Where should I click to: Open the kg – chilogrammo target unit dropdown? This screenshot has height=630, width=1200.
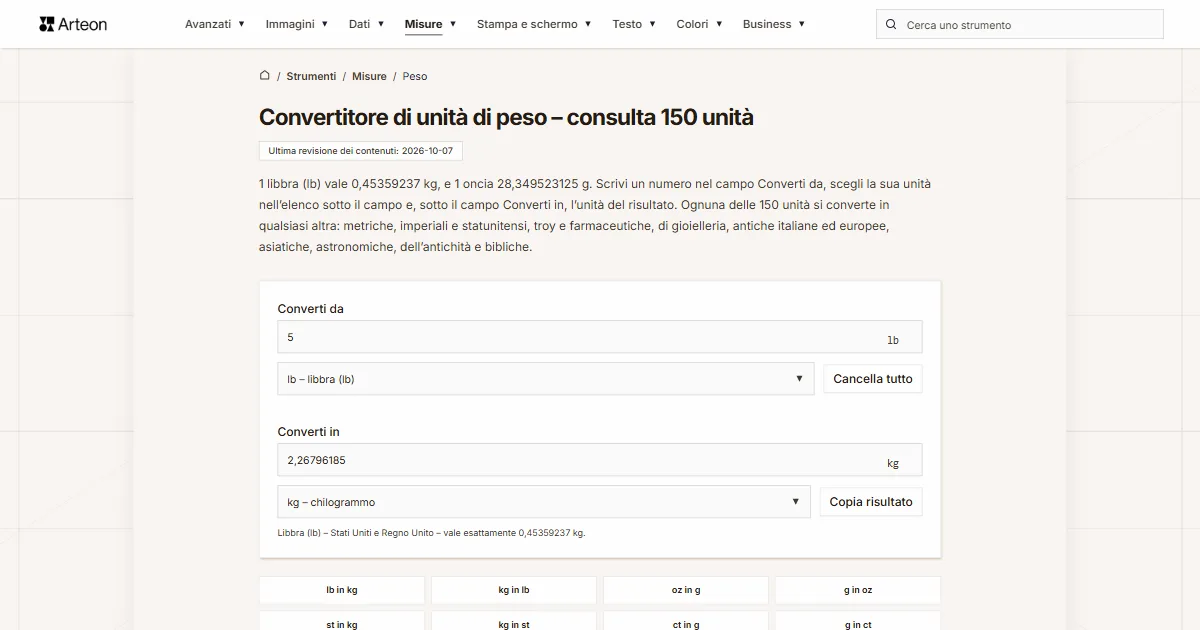544,502
